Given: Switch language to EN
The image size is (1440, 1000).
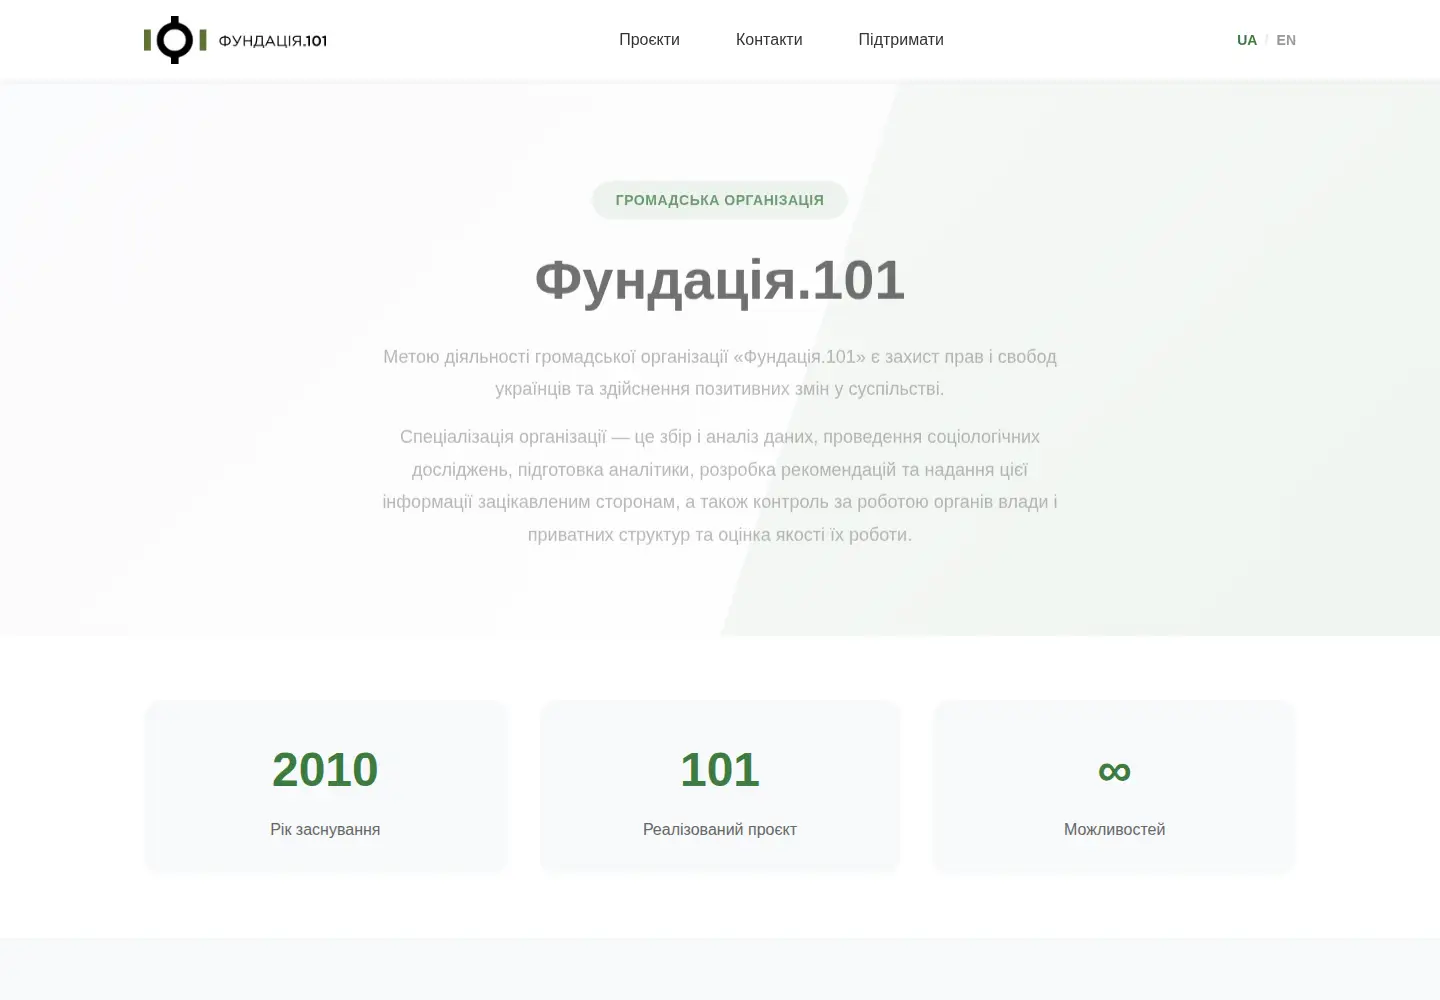Looking at the screenshot, I should (x=1286, y=40).
